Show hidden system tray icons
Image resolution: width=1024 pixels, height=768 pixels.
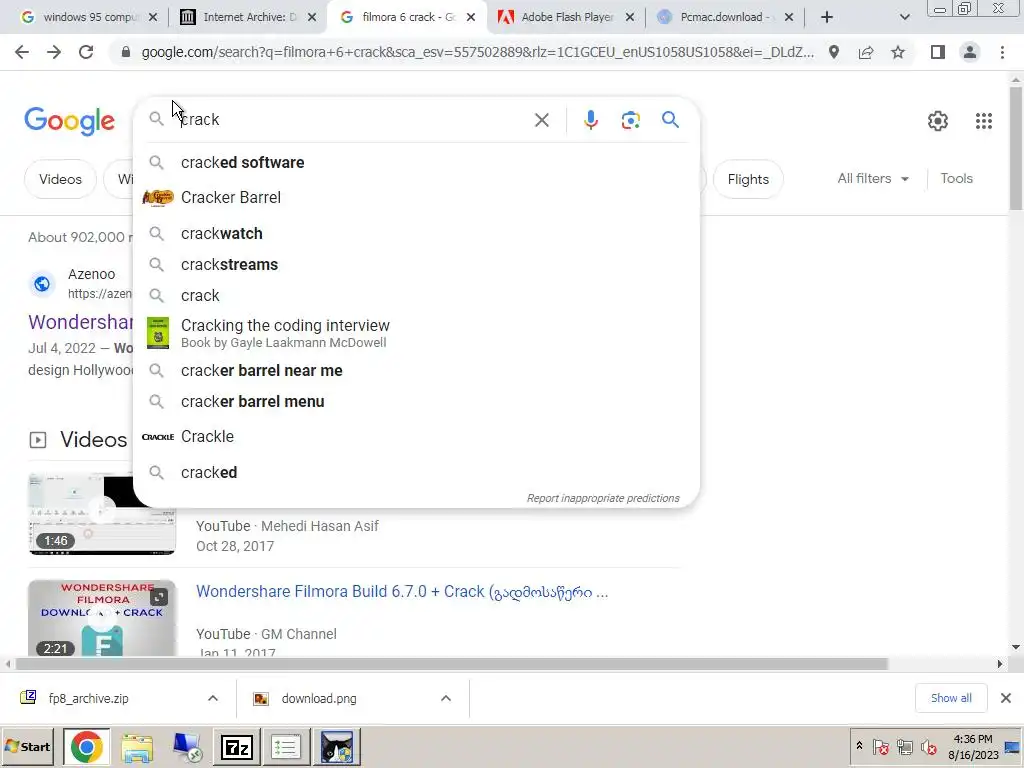(859, 746)
